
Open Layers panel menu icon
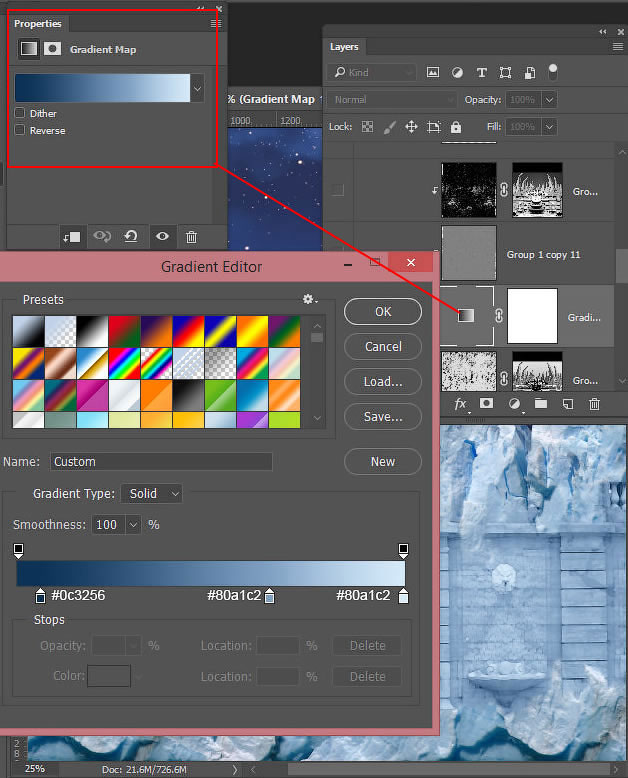coord(618,47)
